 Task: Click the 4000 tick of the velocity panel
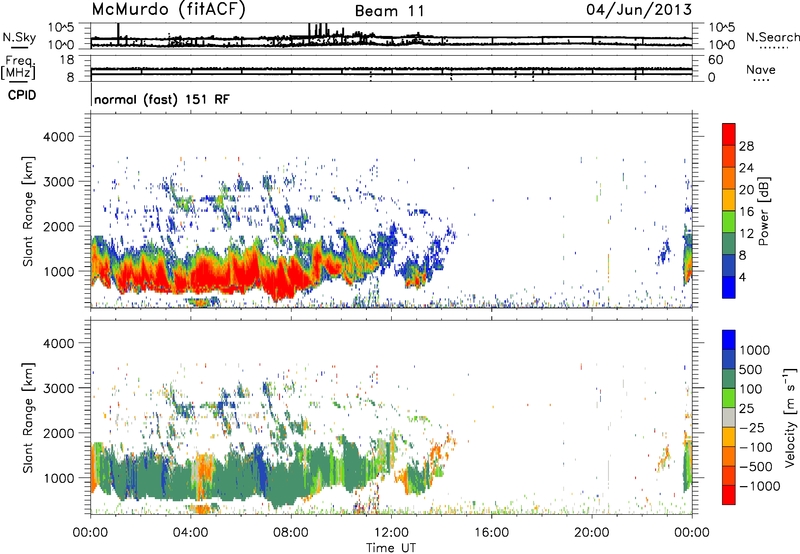point(59,343)
